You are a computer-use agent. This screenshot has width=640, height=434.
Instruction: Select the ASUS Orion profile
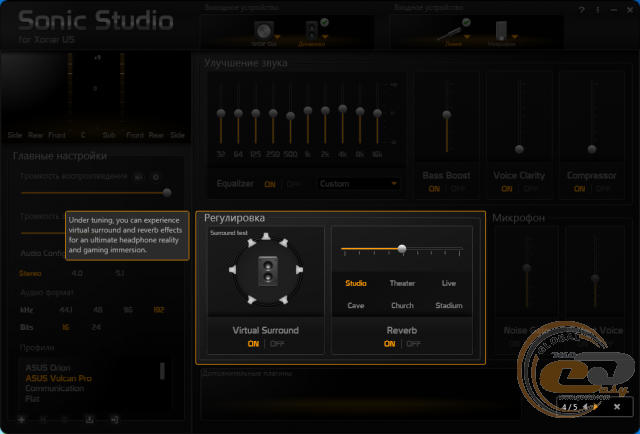tap(48, 367)
